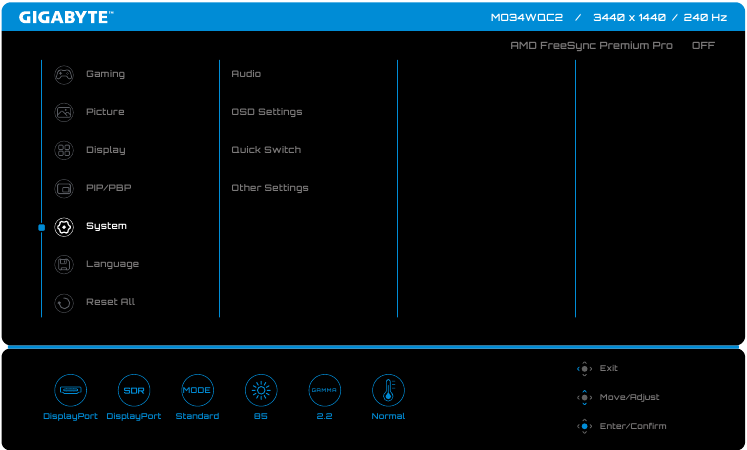Image resolution: width=747 pixels, height=450 pixels.
Task: Open the PIP/PBP icon
Action: (64, 188)
